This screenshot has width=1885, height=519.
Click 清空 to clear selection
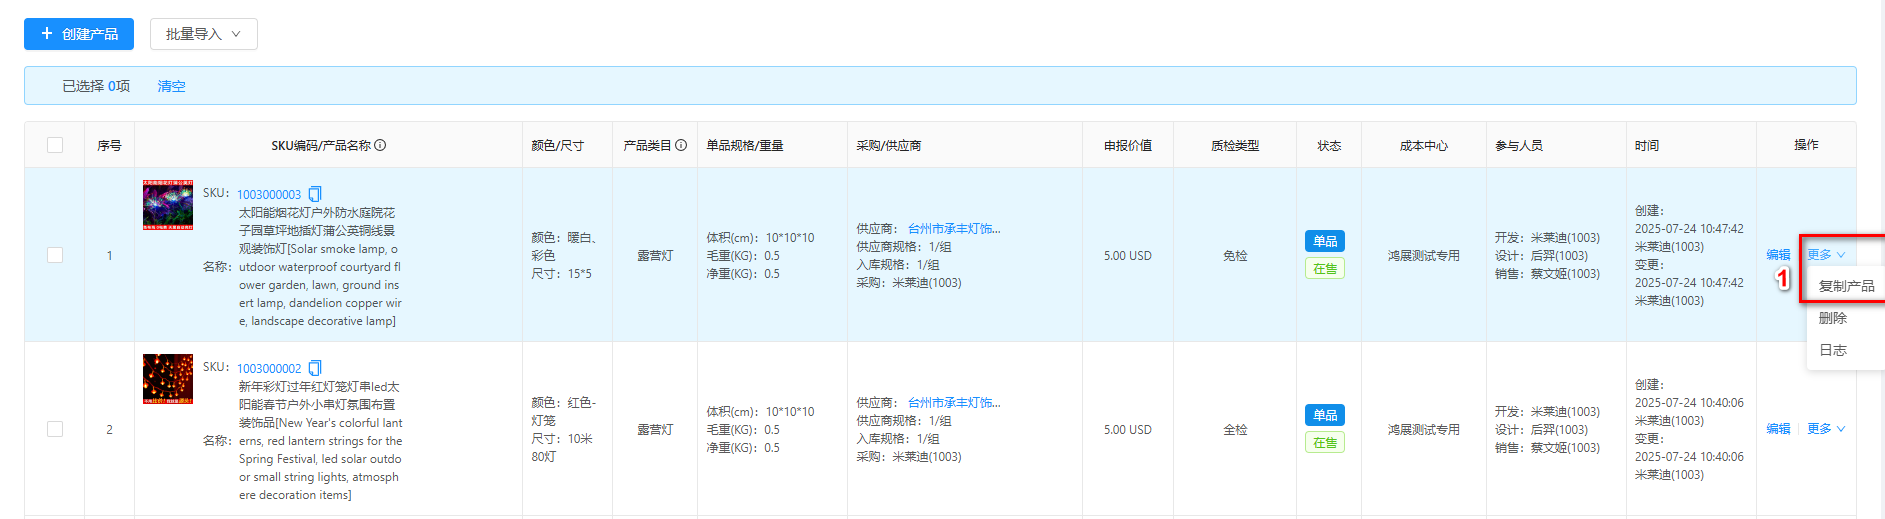pos(171,86)
